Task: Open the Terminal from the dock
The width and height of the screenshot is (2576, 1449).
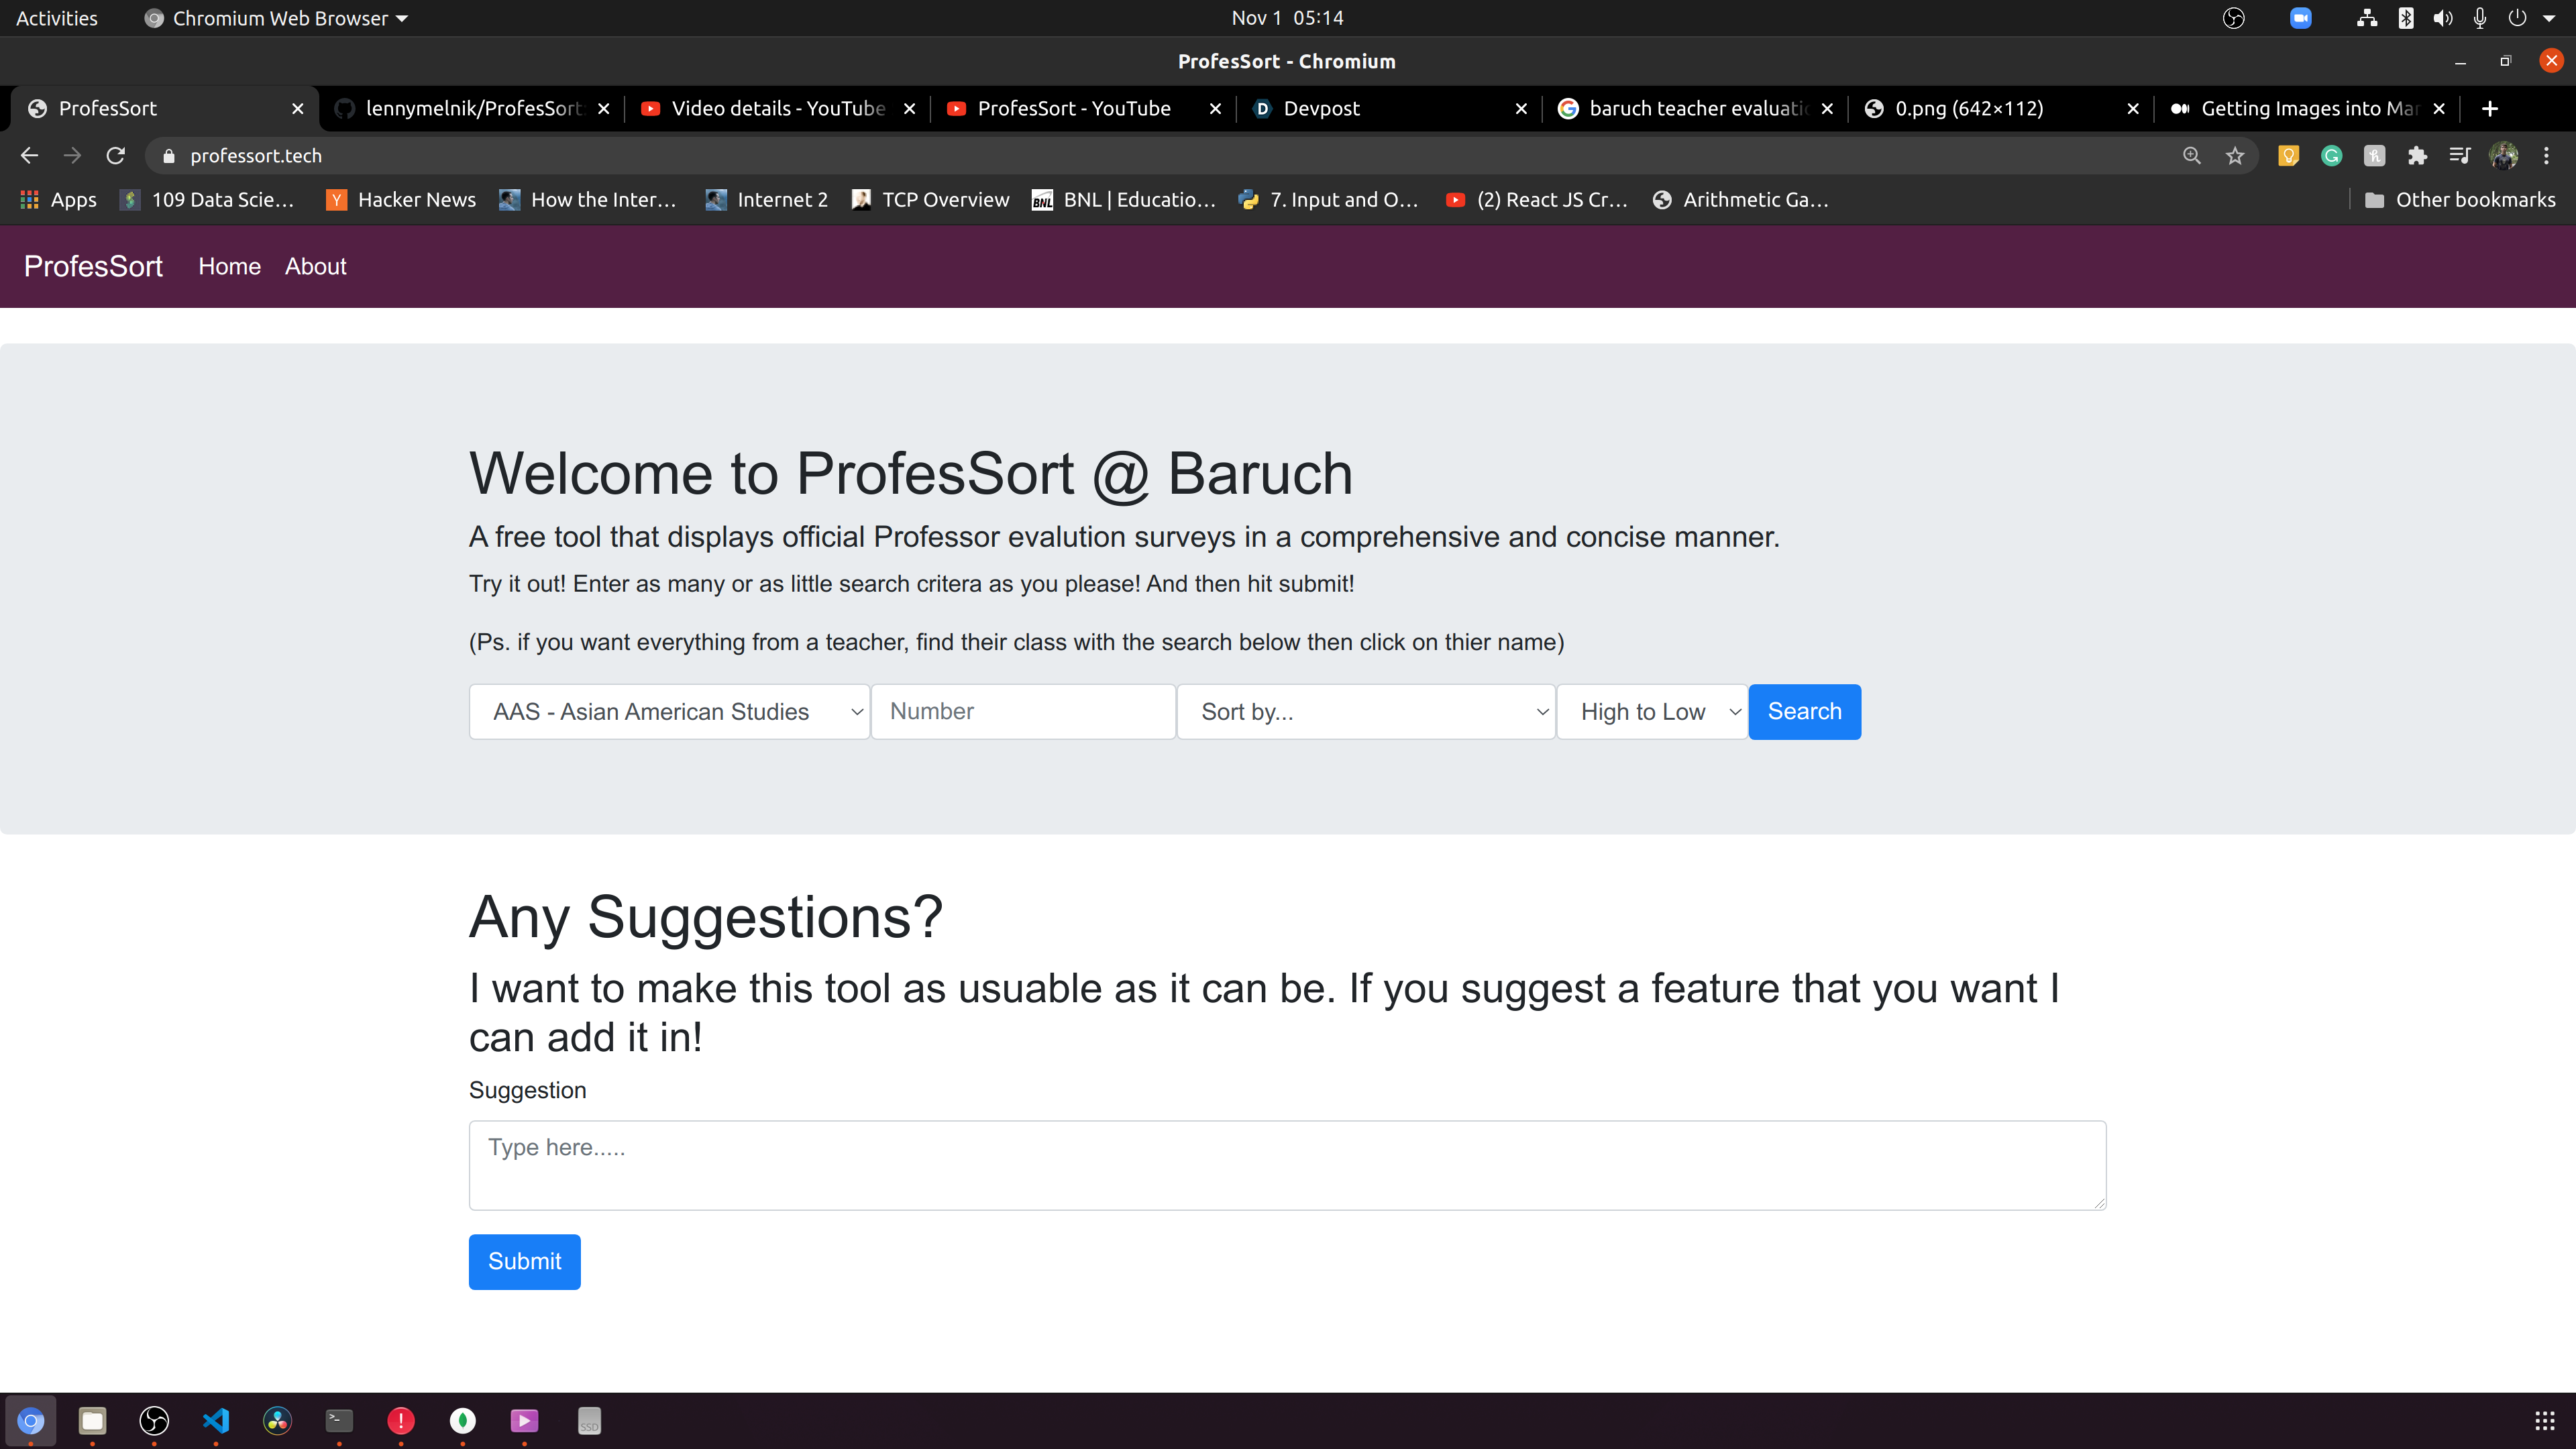Action: 339,1420
